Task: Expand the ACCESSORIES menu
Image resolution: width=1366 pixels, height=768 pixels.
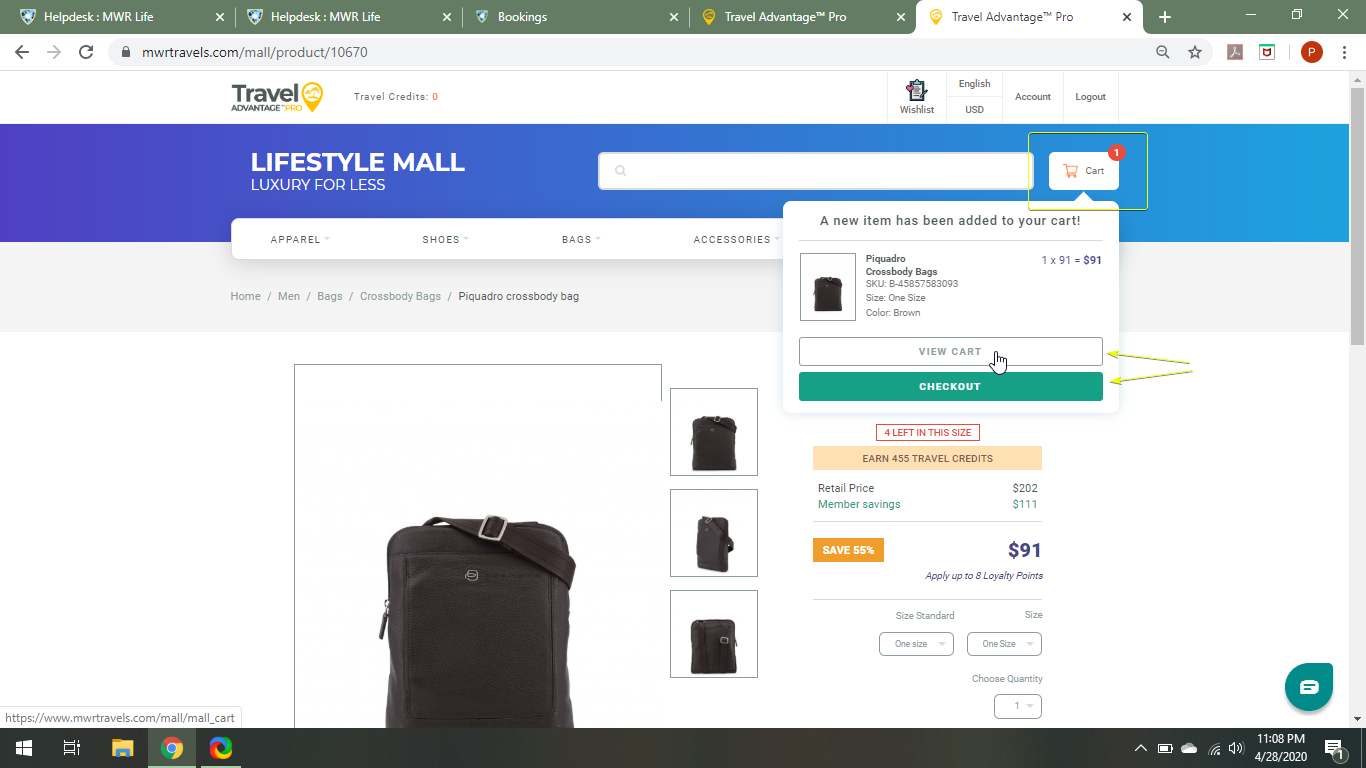Action: click(736, 239)
